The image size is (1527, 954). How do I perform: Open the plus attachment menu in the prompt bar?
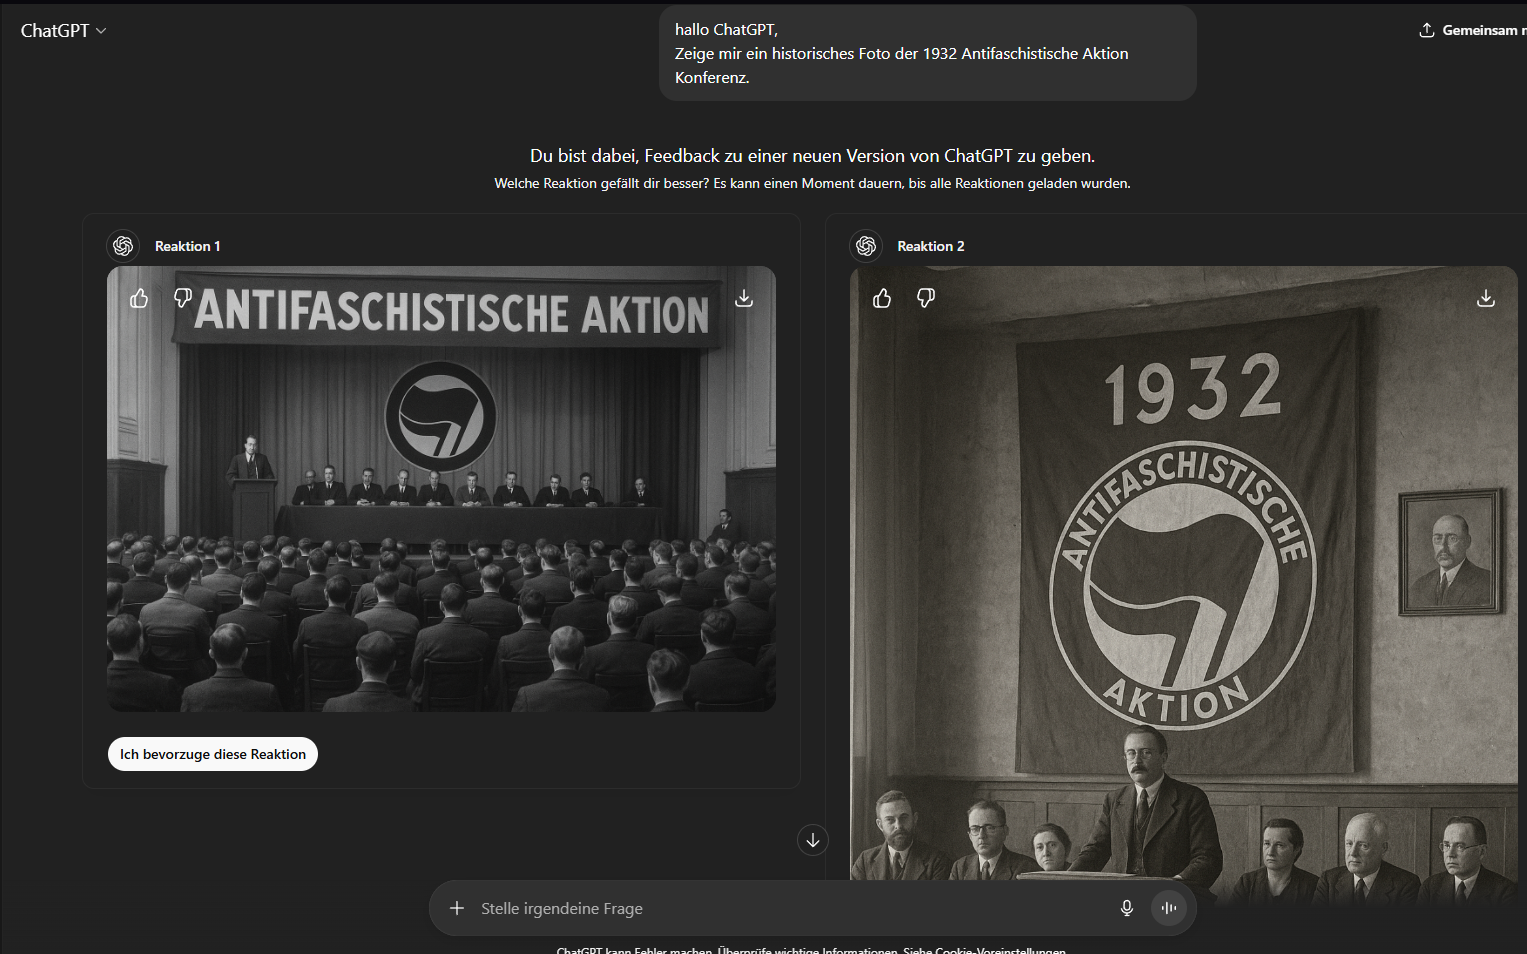click(x=457, y=908)
